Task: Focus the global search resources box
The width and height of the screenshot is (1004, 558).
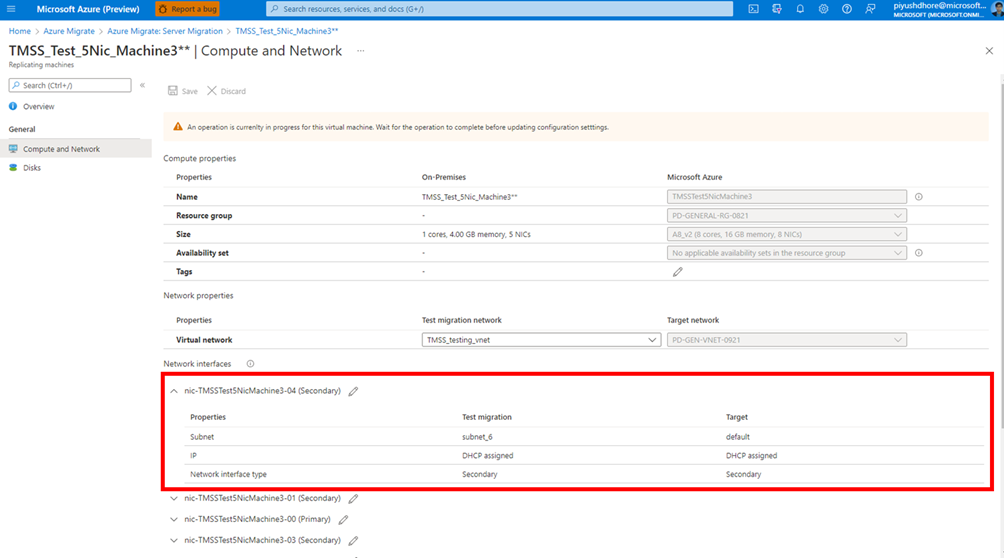Action: point(499,9)
